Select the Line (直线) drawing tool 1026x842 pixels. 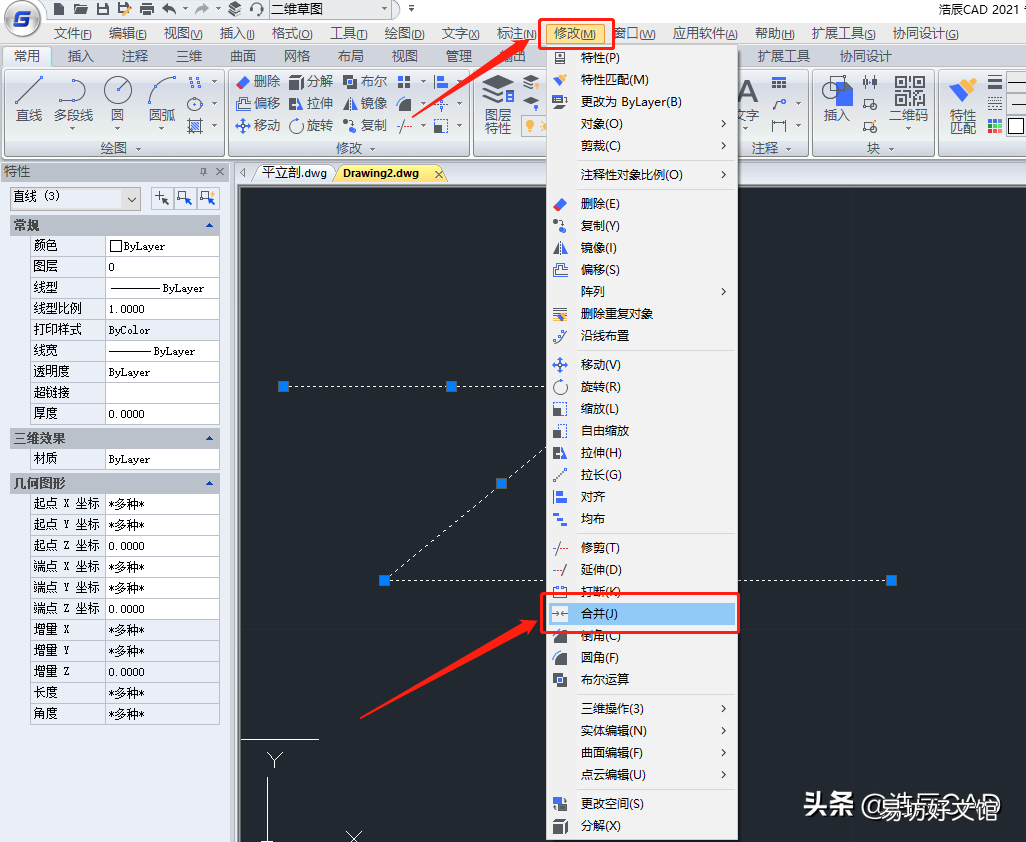tap(29, 99)
